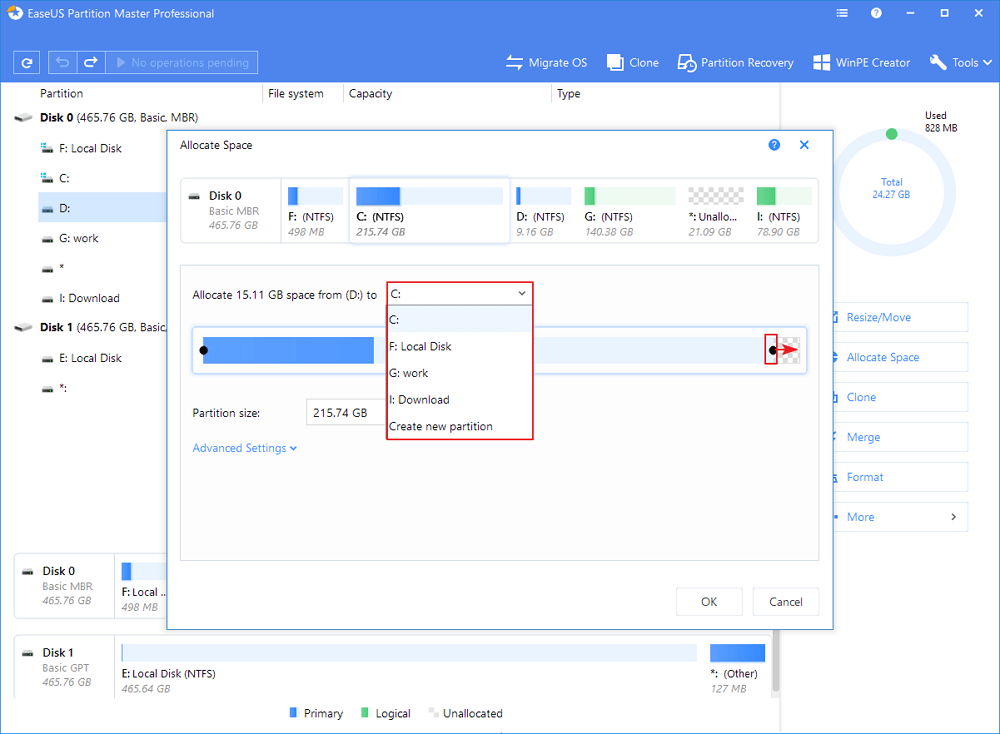Select D: (NTFS) 9.16 GB partition in dialog

pyautogui.click(x=543, y=210)
